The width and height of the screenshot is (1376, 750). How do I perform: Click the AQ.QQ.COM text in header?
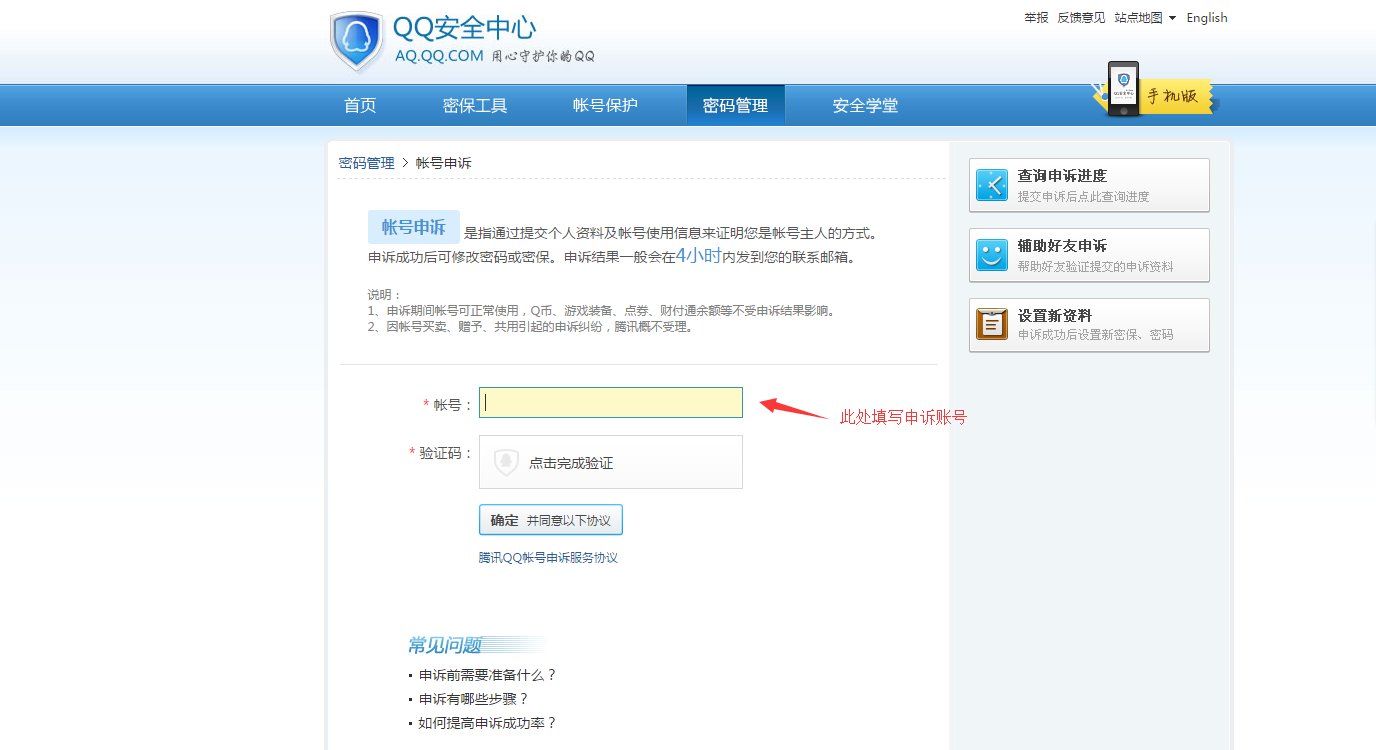(x=439, y=56)
